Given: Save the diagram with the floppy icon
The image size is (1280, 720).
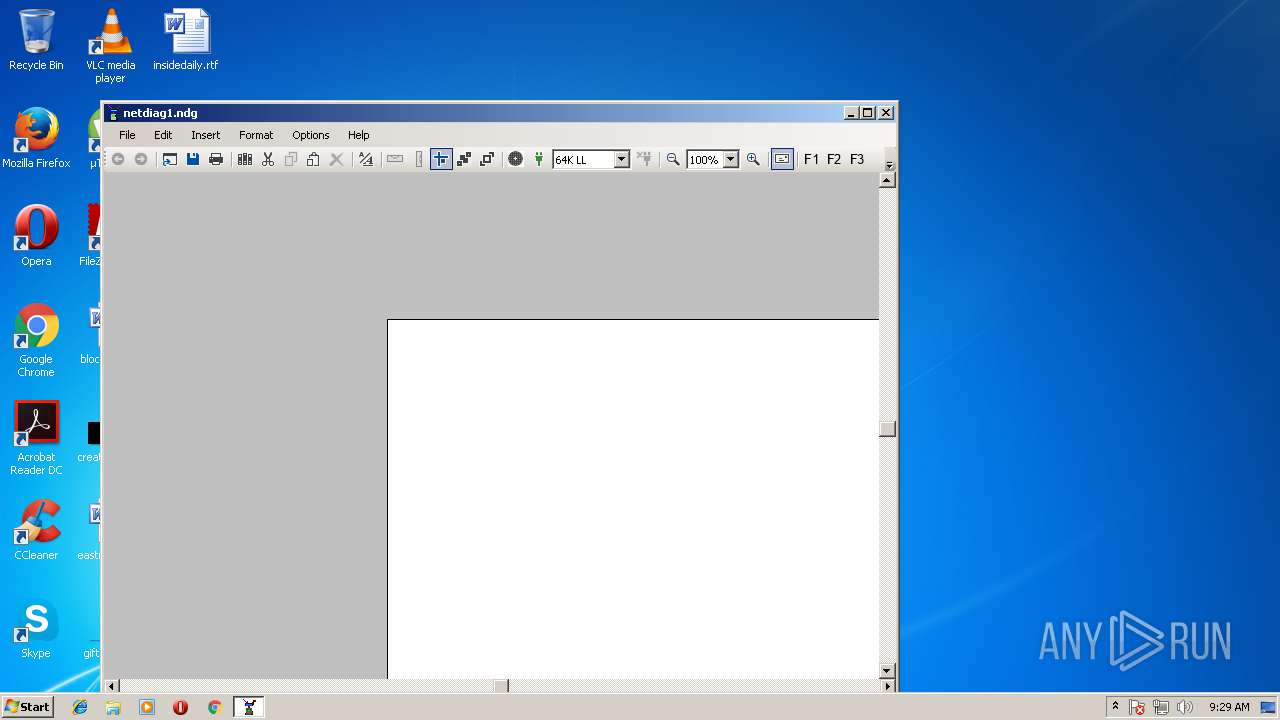Looking at the screenshot, I should tap(193, 159).
